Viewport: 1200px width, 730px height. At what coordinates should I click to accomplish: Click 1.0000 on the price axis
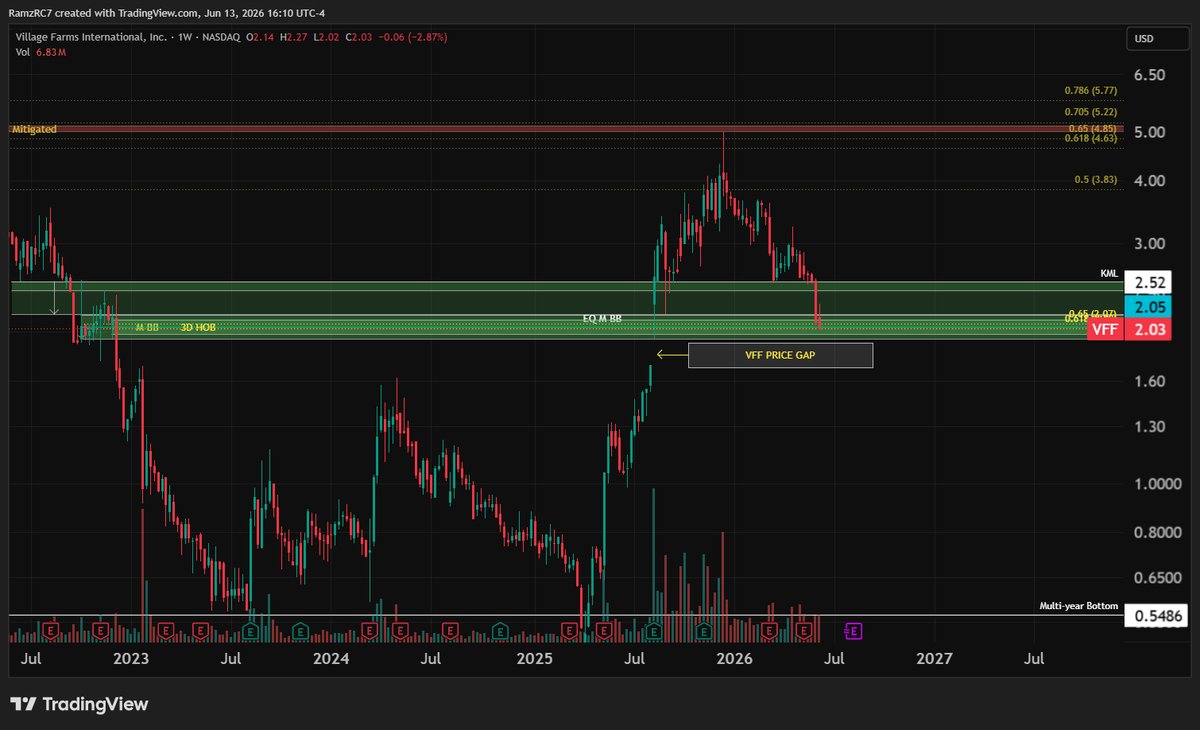[1157, 484]
